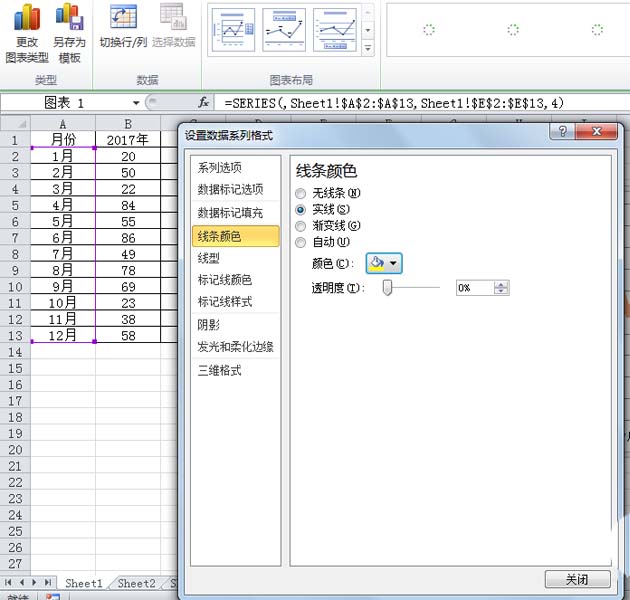The width and height of the screenshot is (630, 600).
Task: Click the next sheet navigation arrow
Action: (36, 582)
